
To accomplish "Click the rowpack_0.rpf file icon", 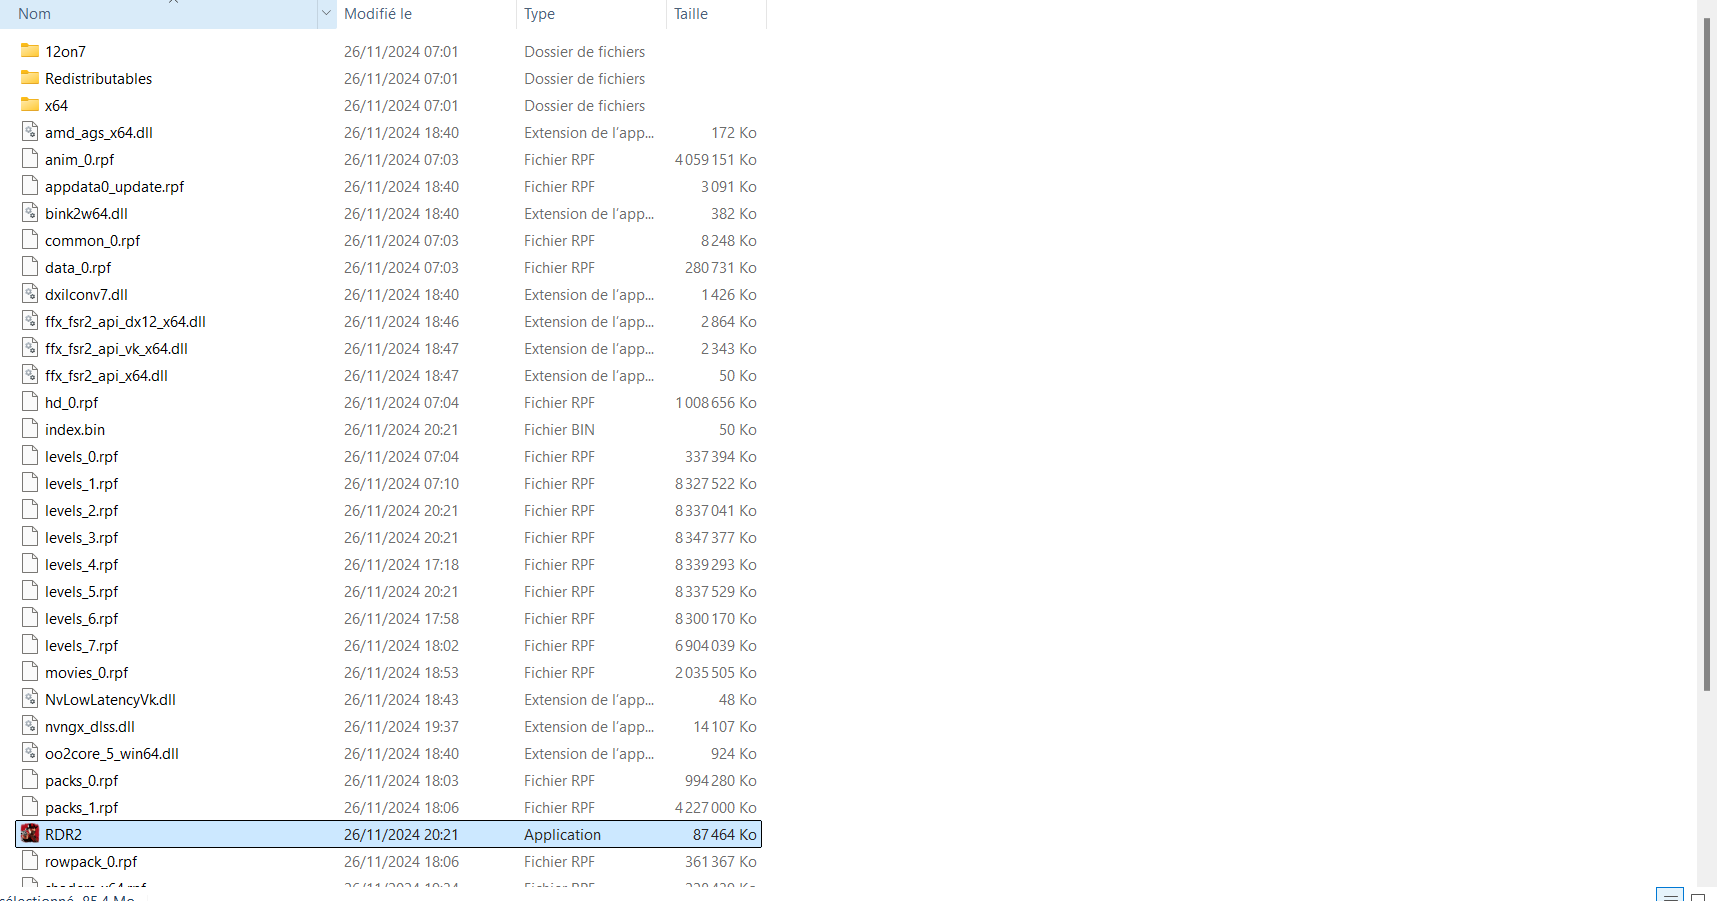I will tap(30, 861).
